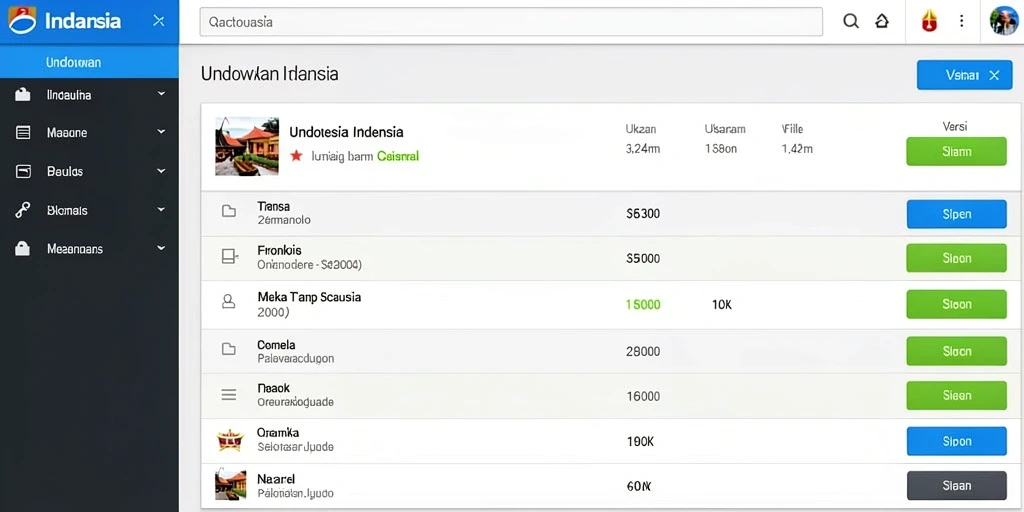Click the folder icon beside Tansa
Image resolution: width=1024 pixels, height=512 pixels.
coord(229,211)
